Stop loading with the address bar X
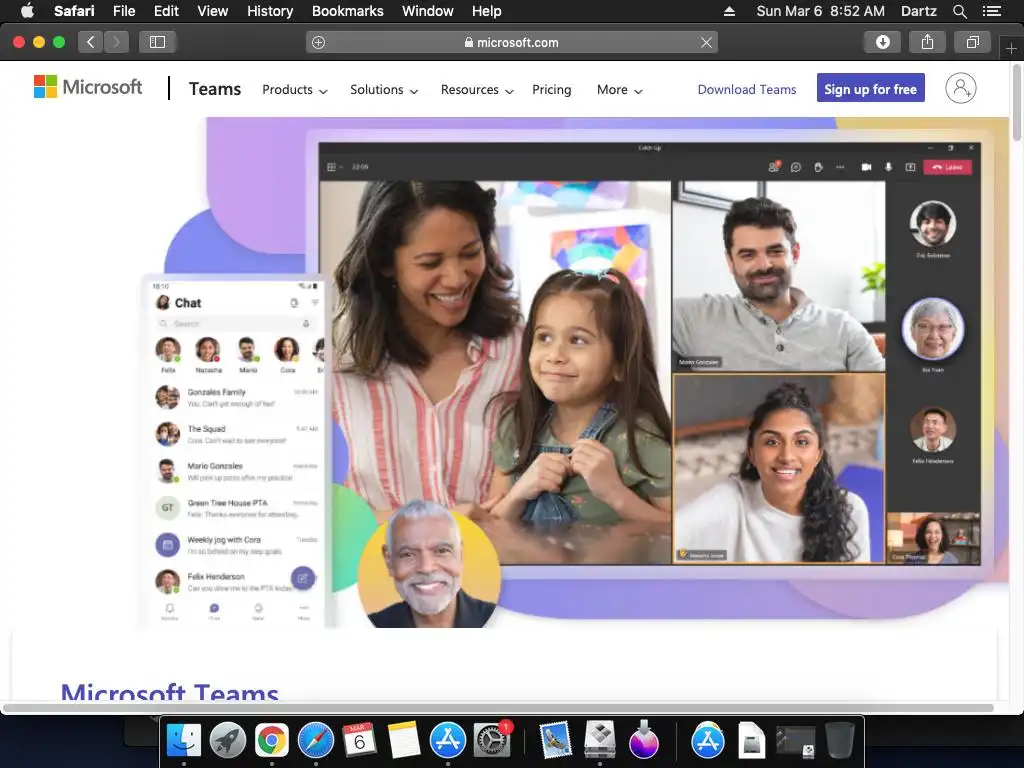The width and height of the screenshot is (1024, 768). coord(706,42)
